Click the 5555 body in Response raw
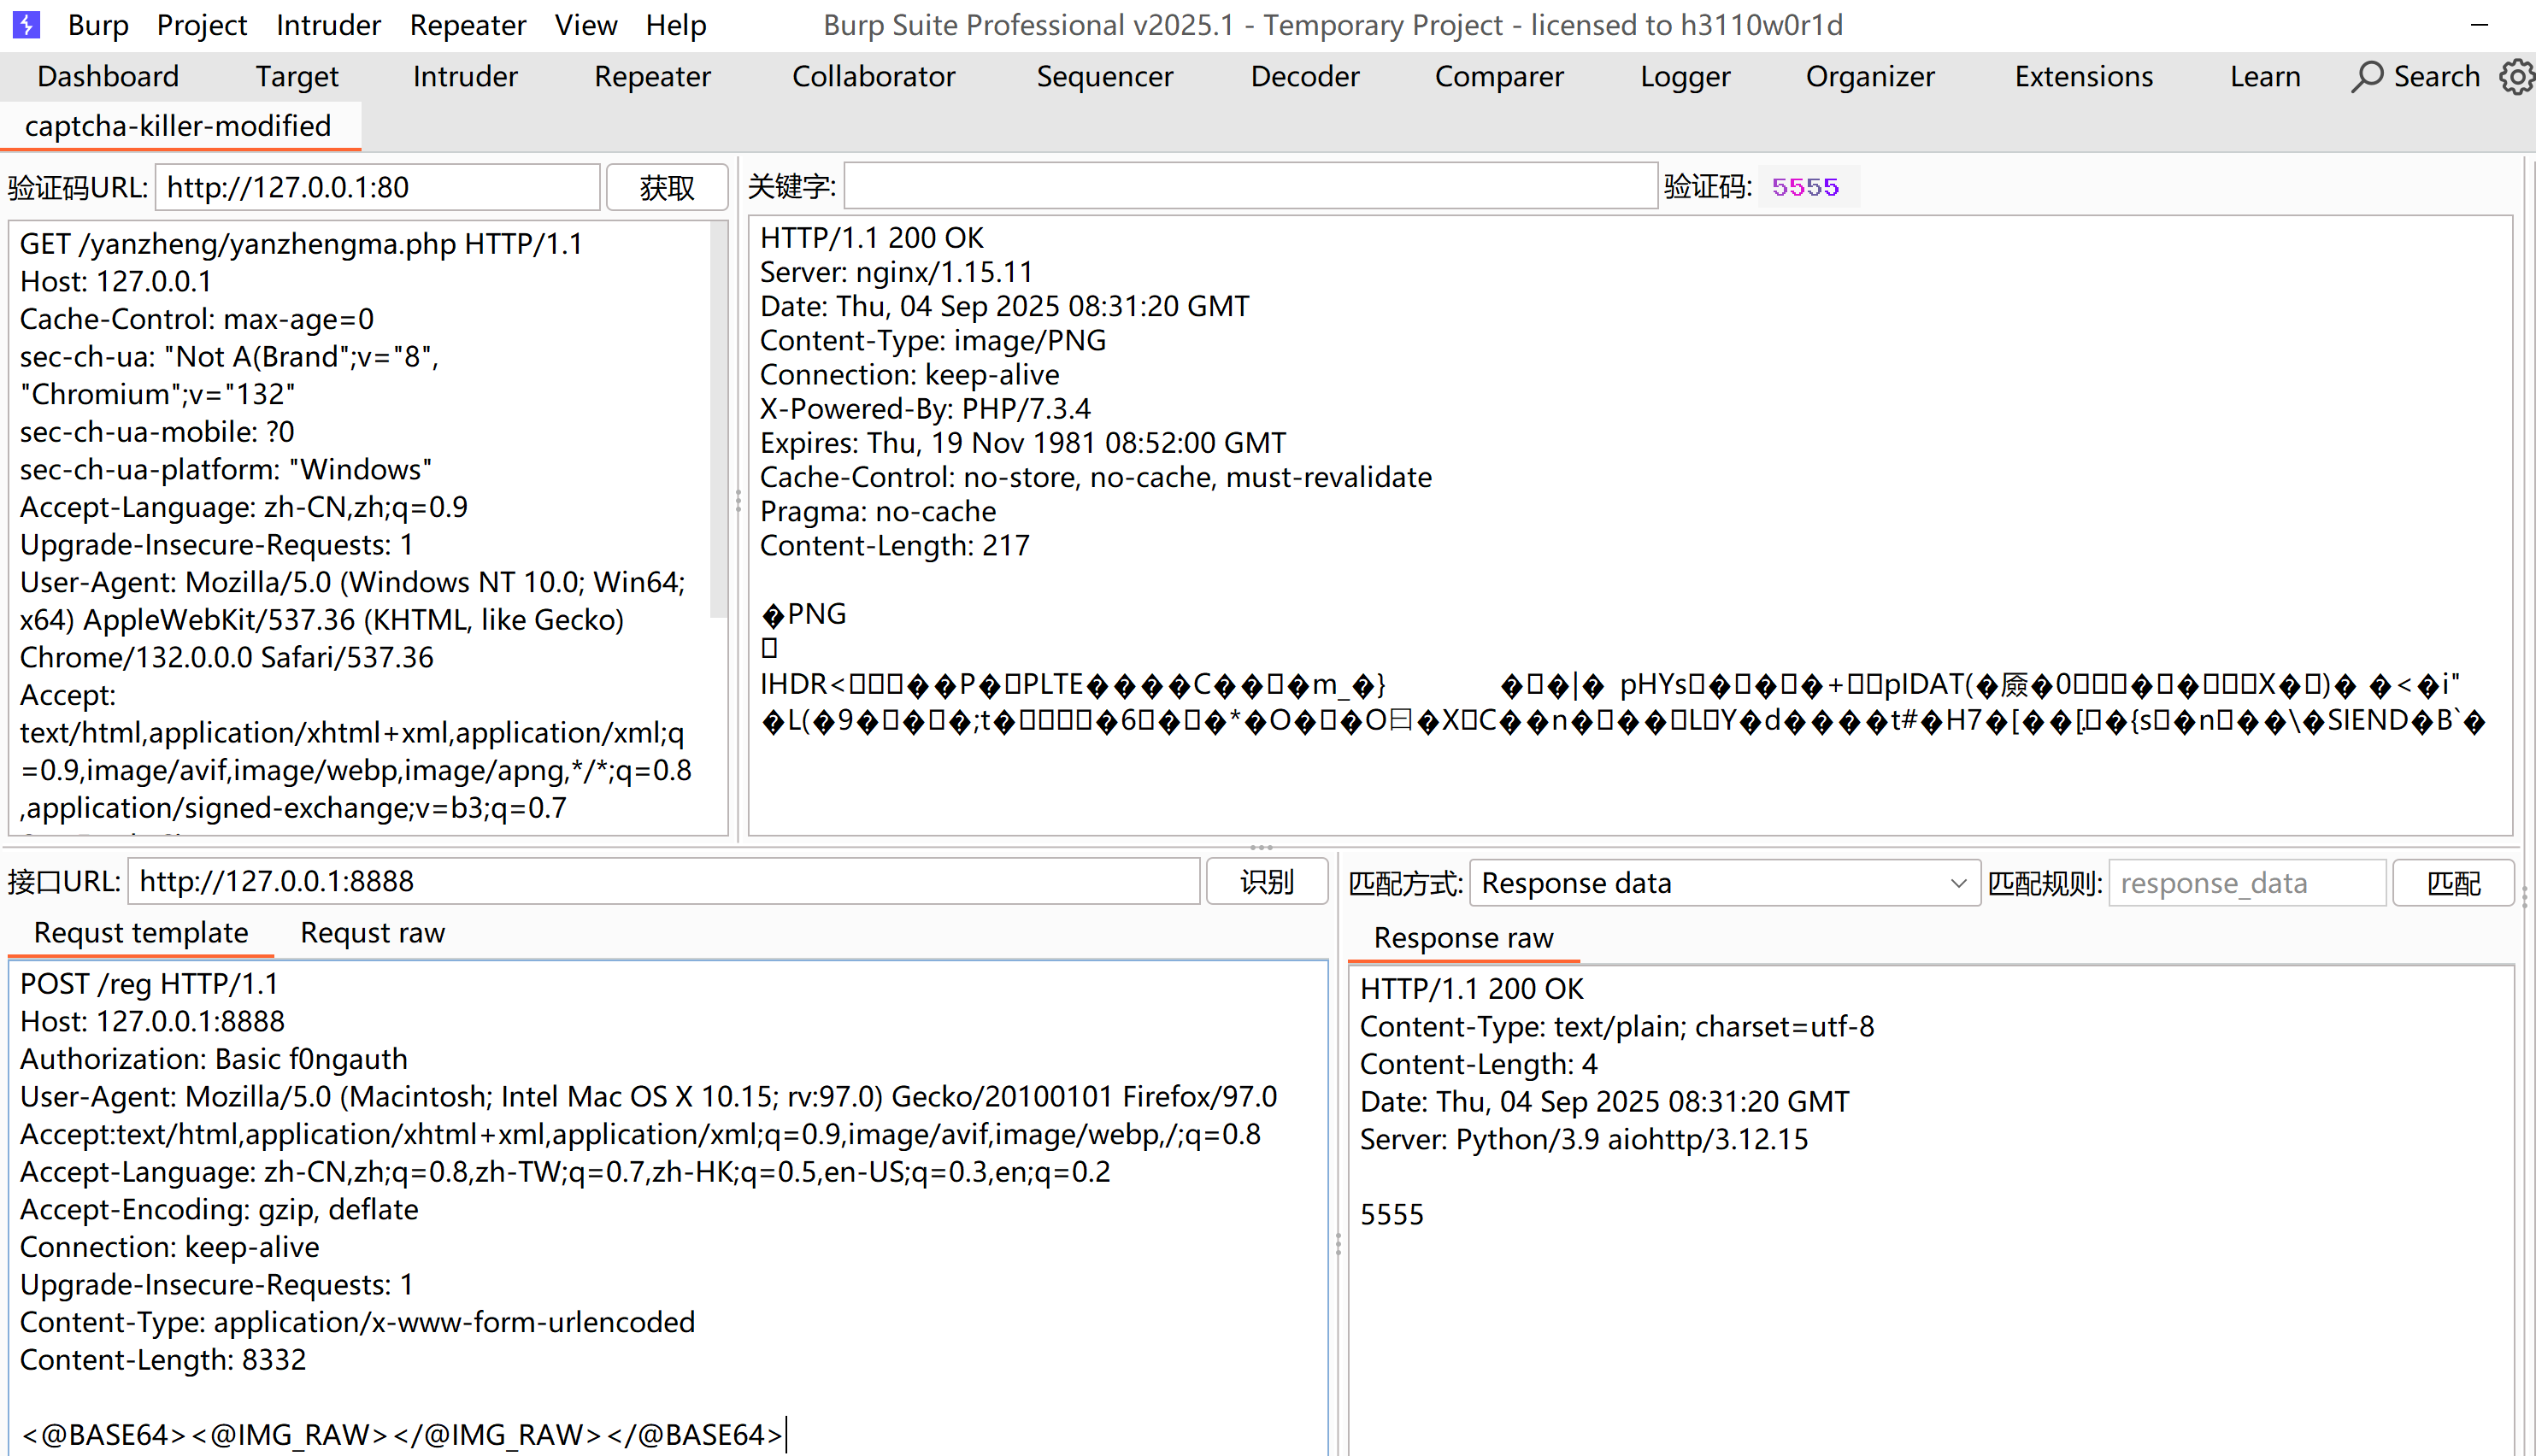Image resolution: width=2536 pixels, height=1456 pixels. click(x=1391, y=1215)
